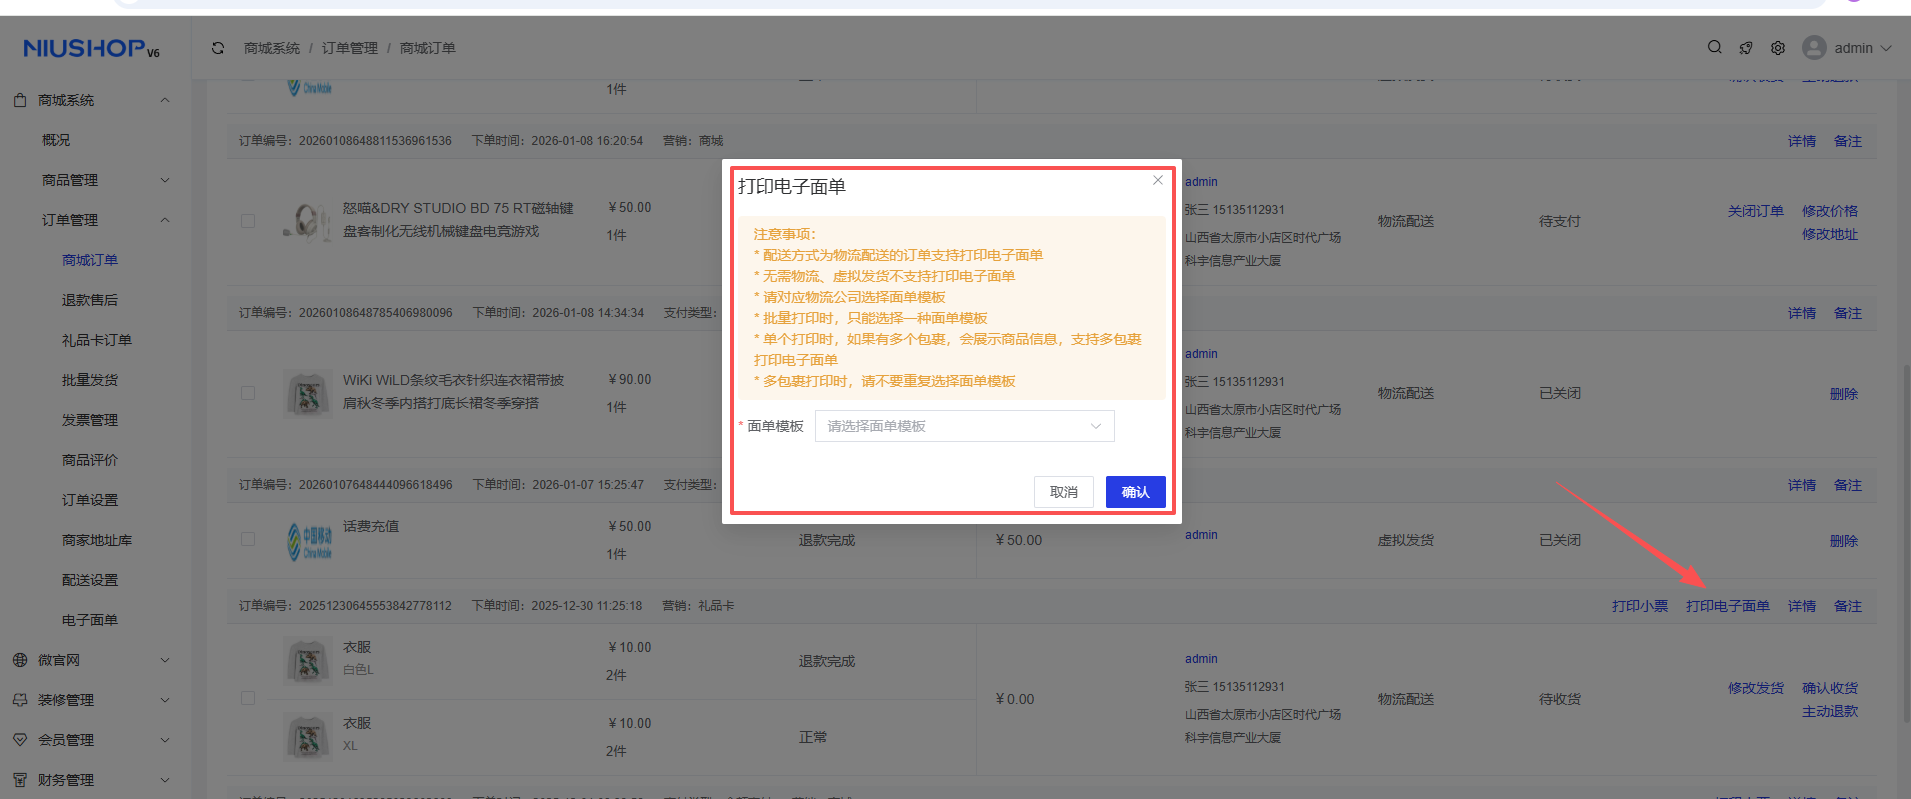Tick the WiKi WiLD dress order checkbox
This screenshot has height=799, width=1911.
point(248,393)
